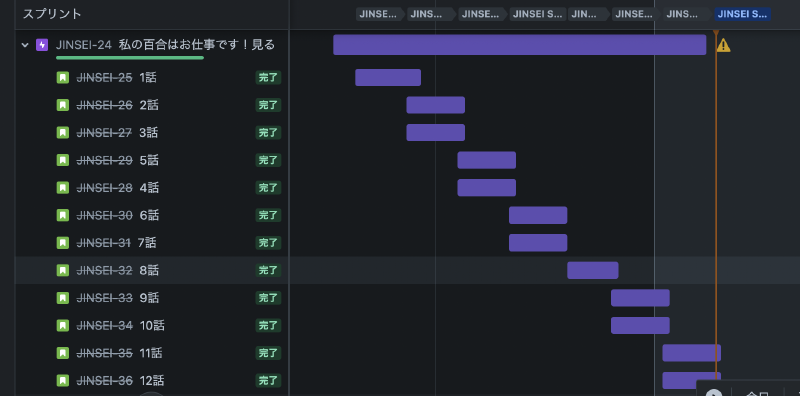
Task: Click the 完了 status badge on the 8話 row
Action: [268, 270]
